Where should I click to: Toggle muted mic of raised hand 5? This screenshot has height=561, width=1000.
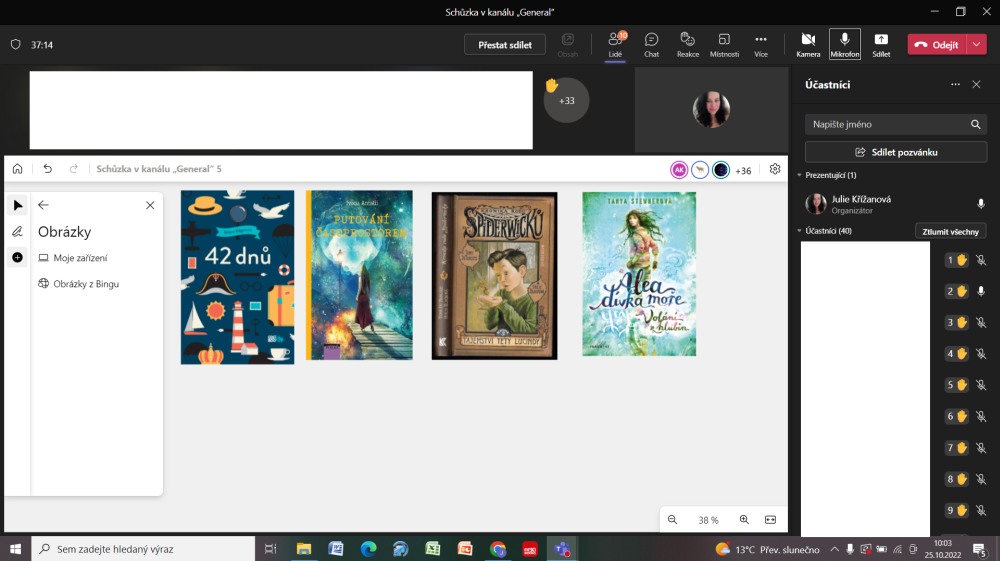click(x=981, y=384)
